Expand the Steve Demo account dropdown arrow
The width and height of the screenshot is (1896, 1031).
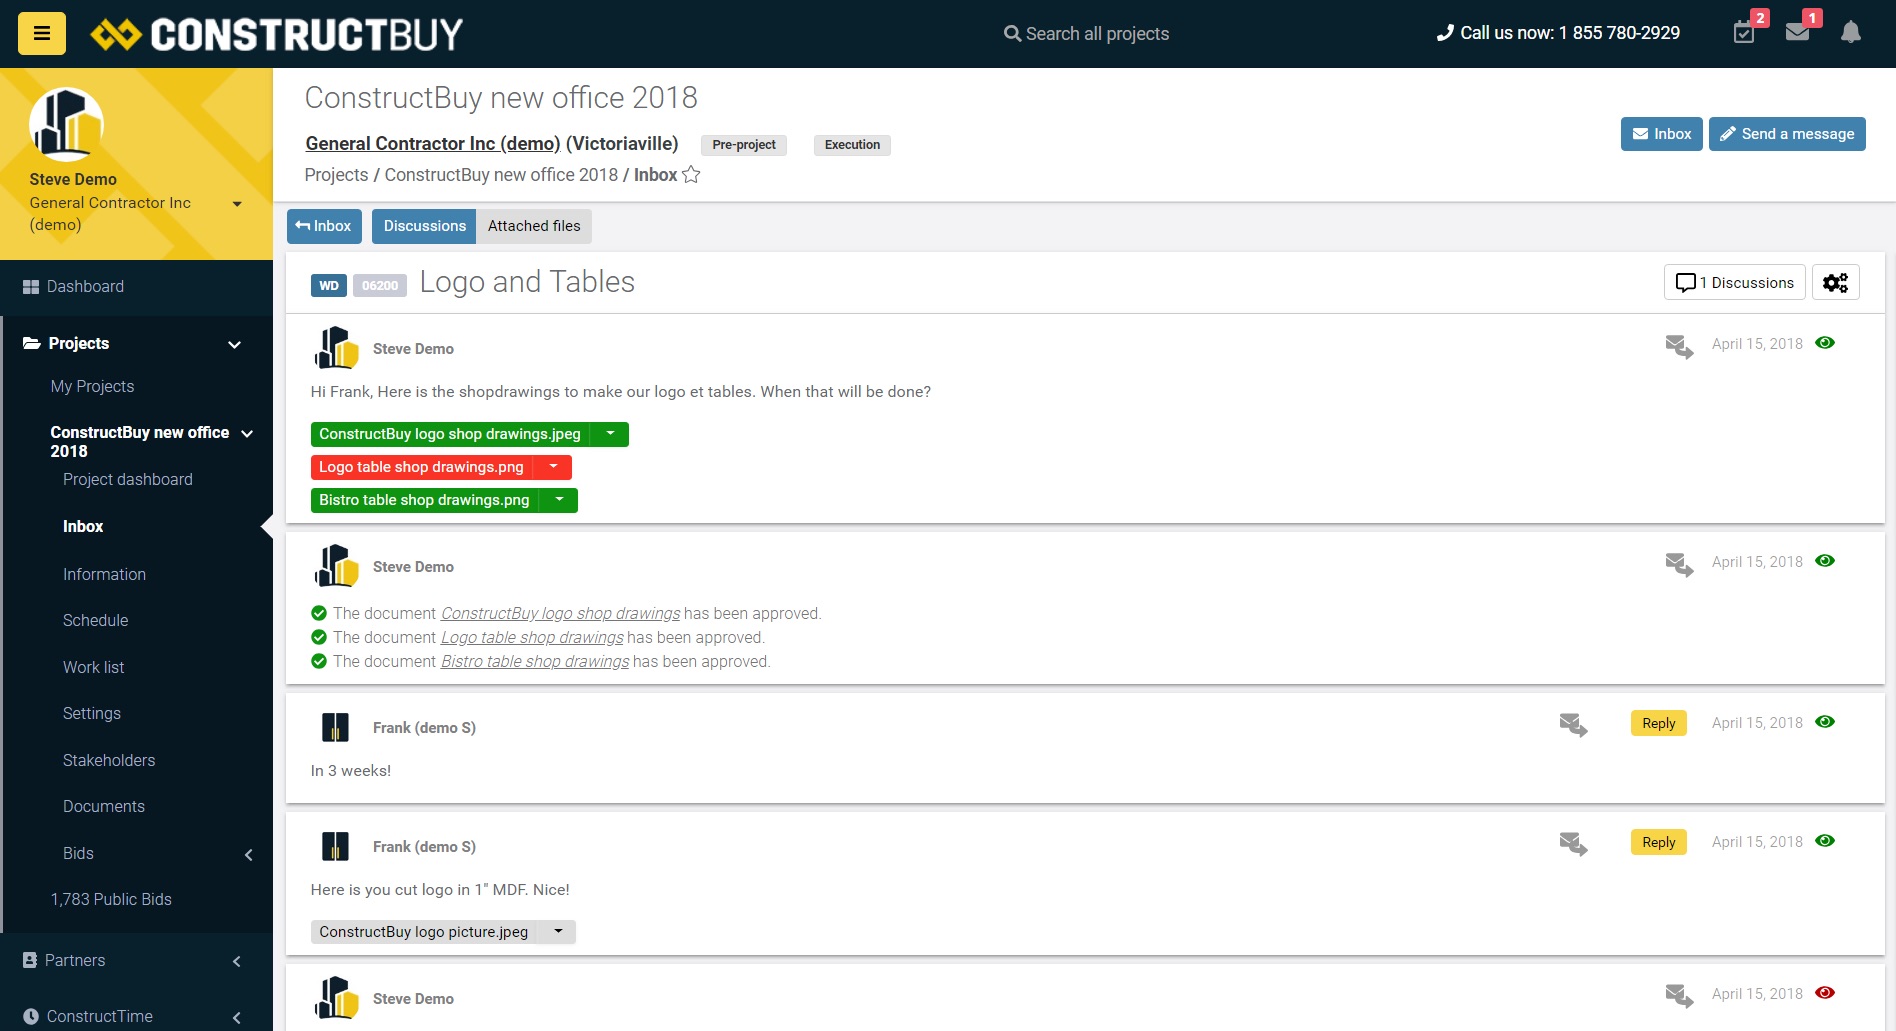tap(237, 204)
